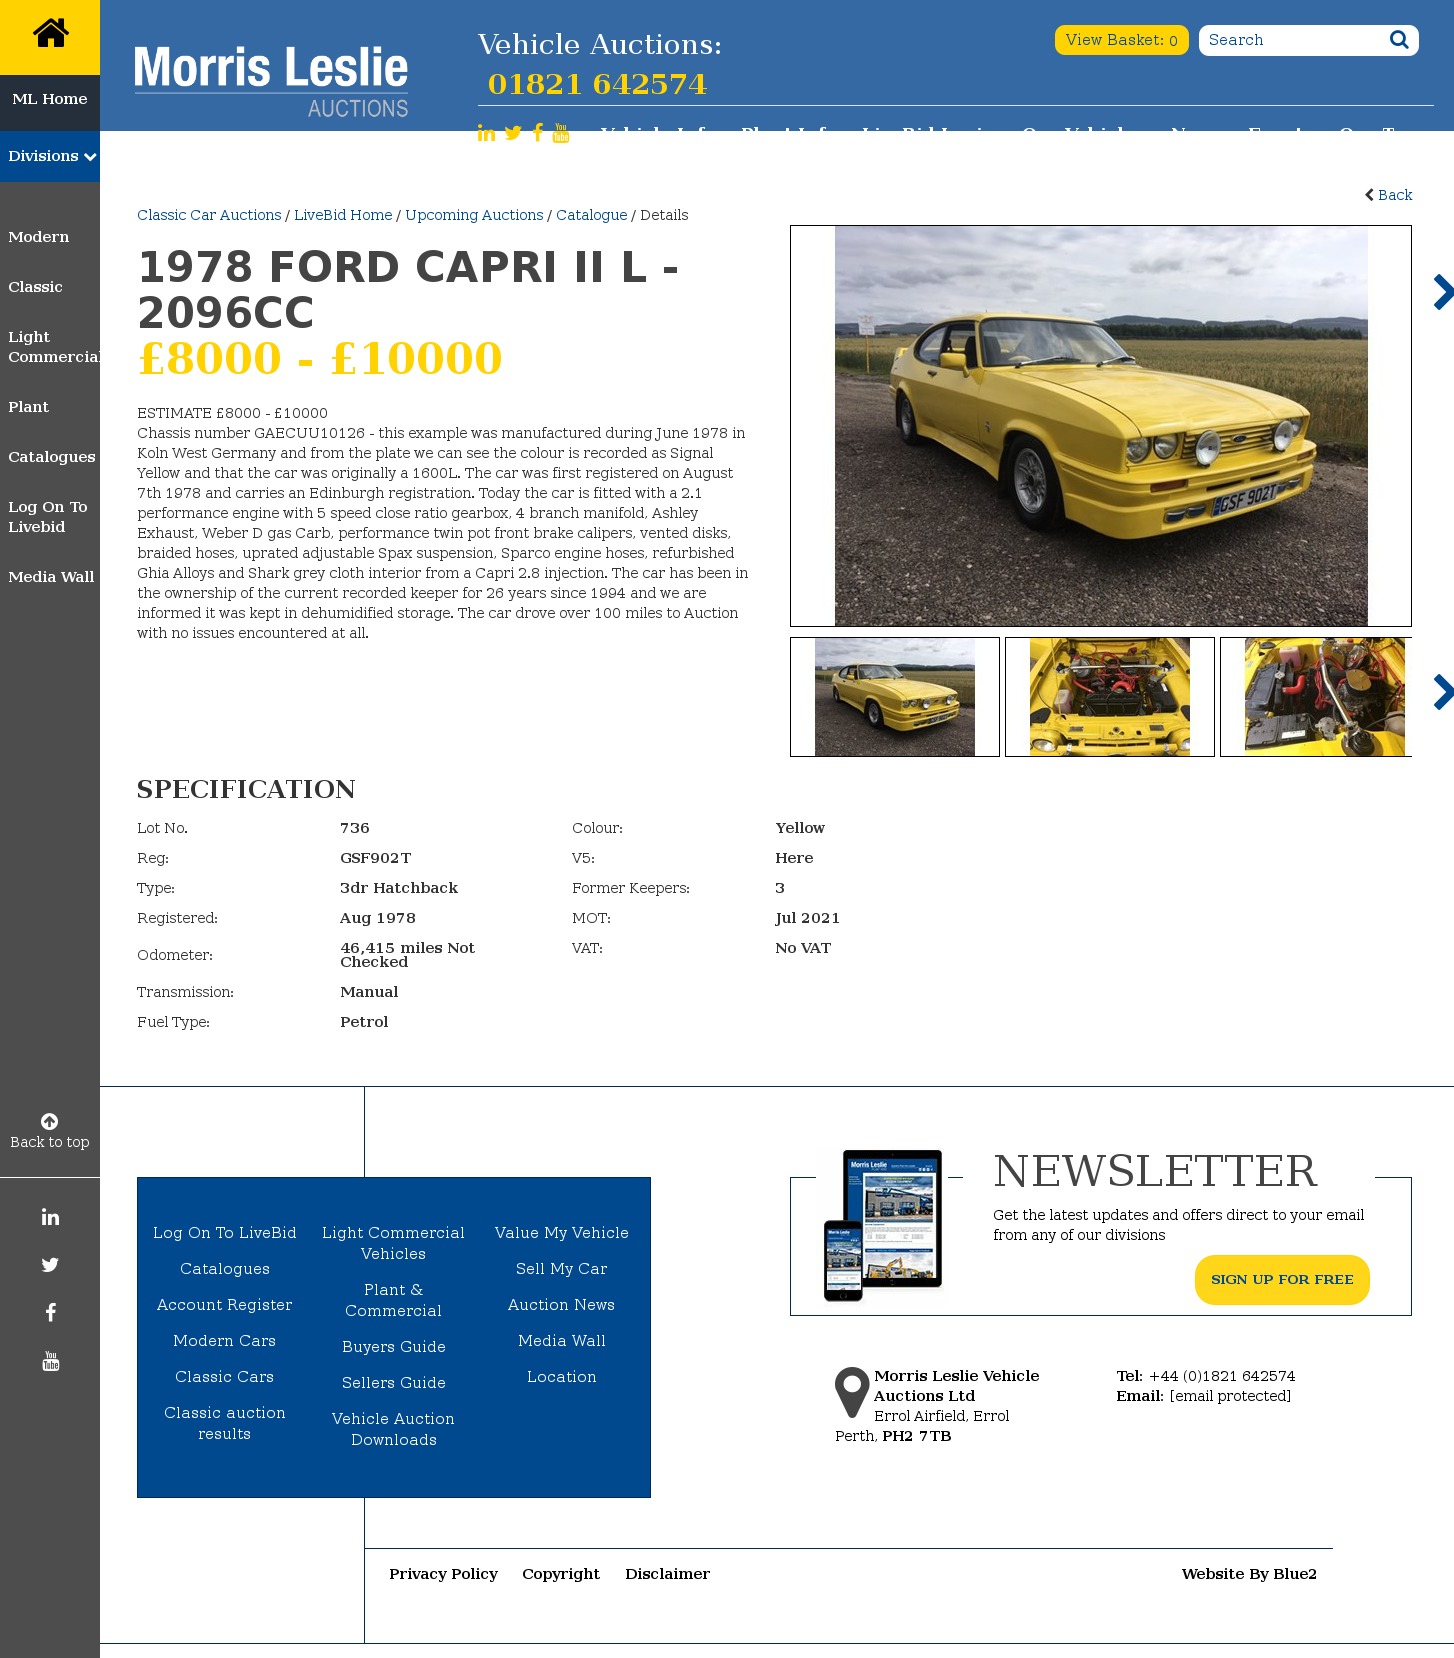Open Value My Vehicle link
The image size is (1454, 1658).
pos(562,1233)
